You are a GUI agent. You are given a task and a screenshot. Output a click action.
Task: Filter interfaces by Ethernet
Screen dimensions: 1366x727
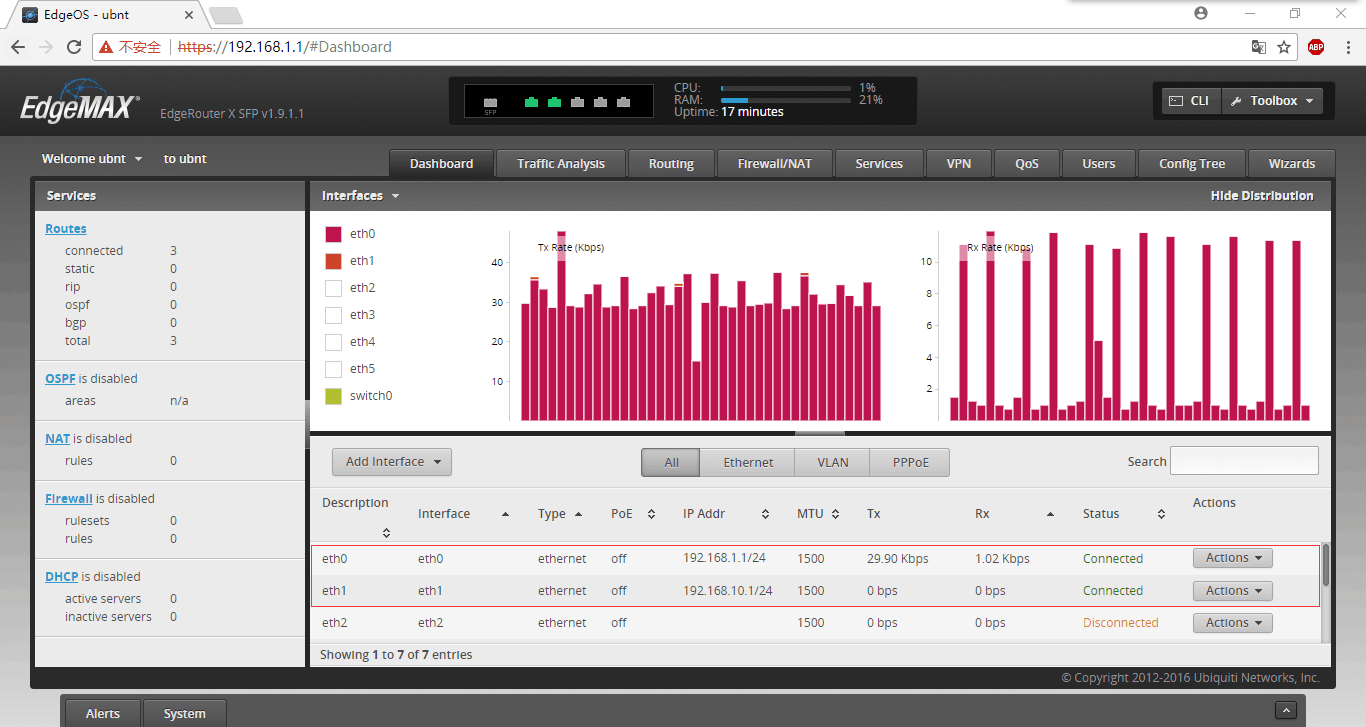click(x=748, y=462)
